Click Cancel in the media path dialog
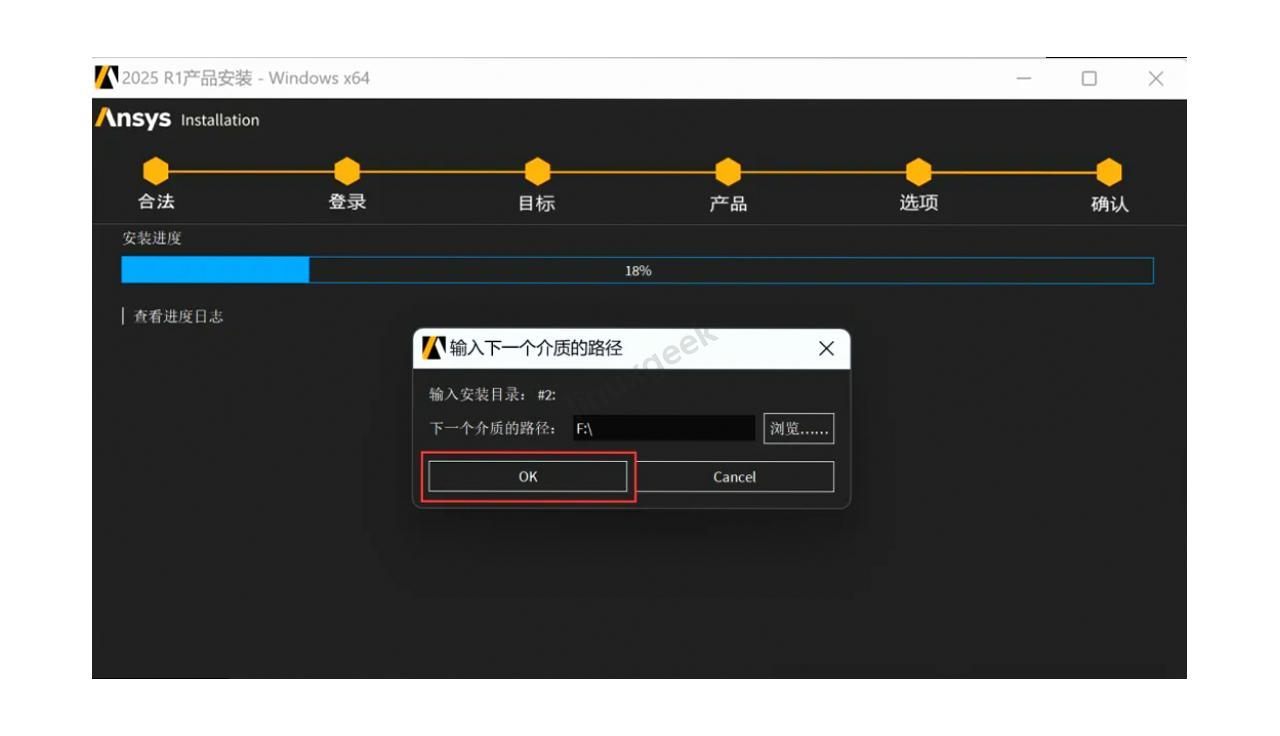The height and width of the screenshot is (736, 1280). (x=734, y=477)
